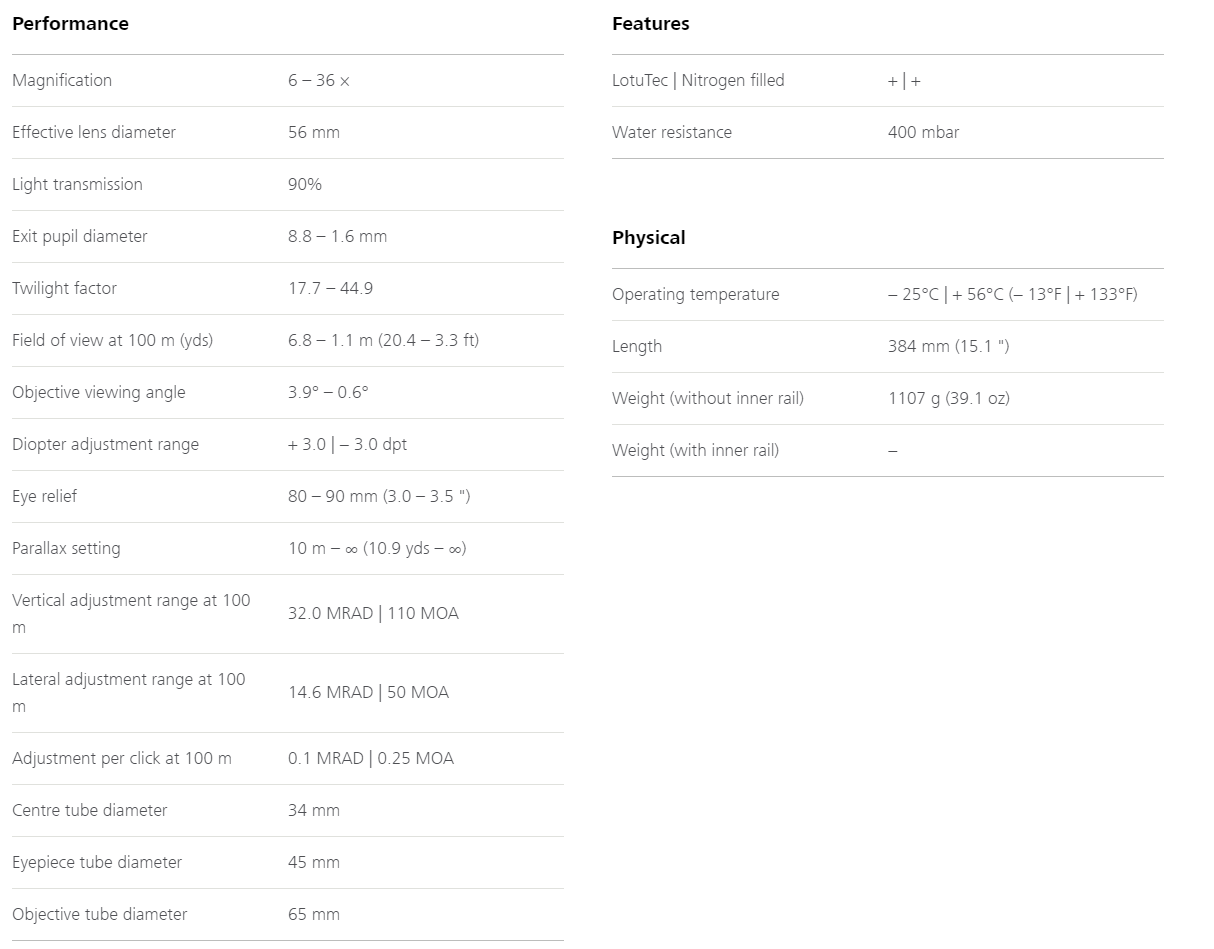Screen dimensions: 1214x949
Task: Click Adjustment per click at 100 m label
Action: pyautogui.click(x=122, y=758)
